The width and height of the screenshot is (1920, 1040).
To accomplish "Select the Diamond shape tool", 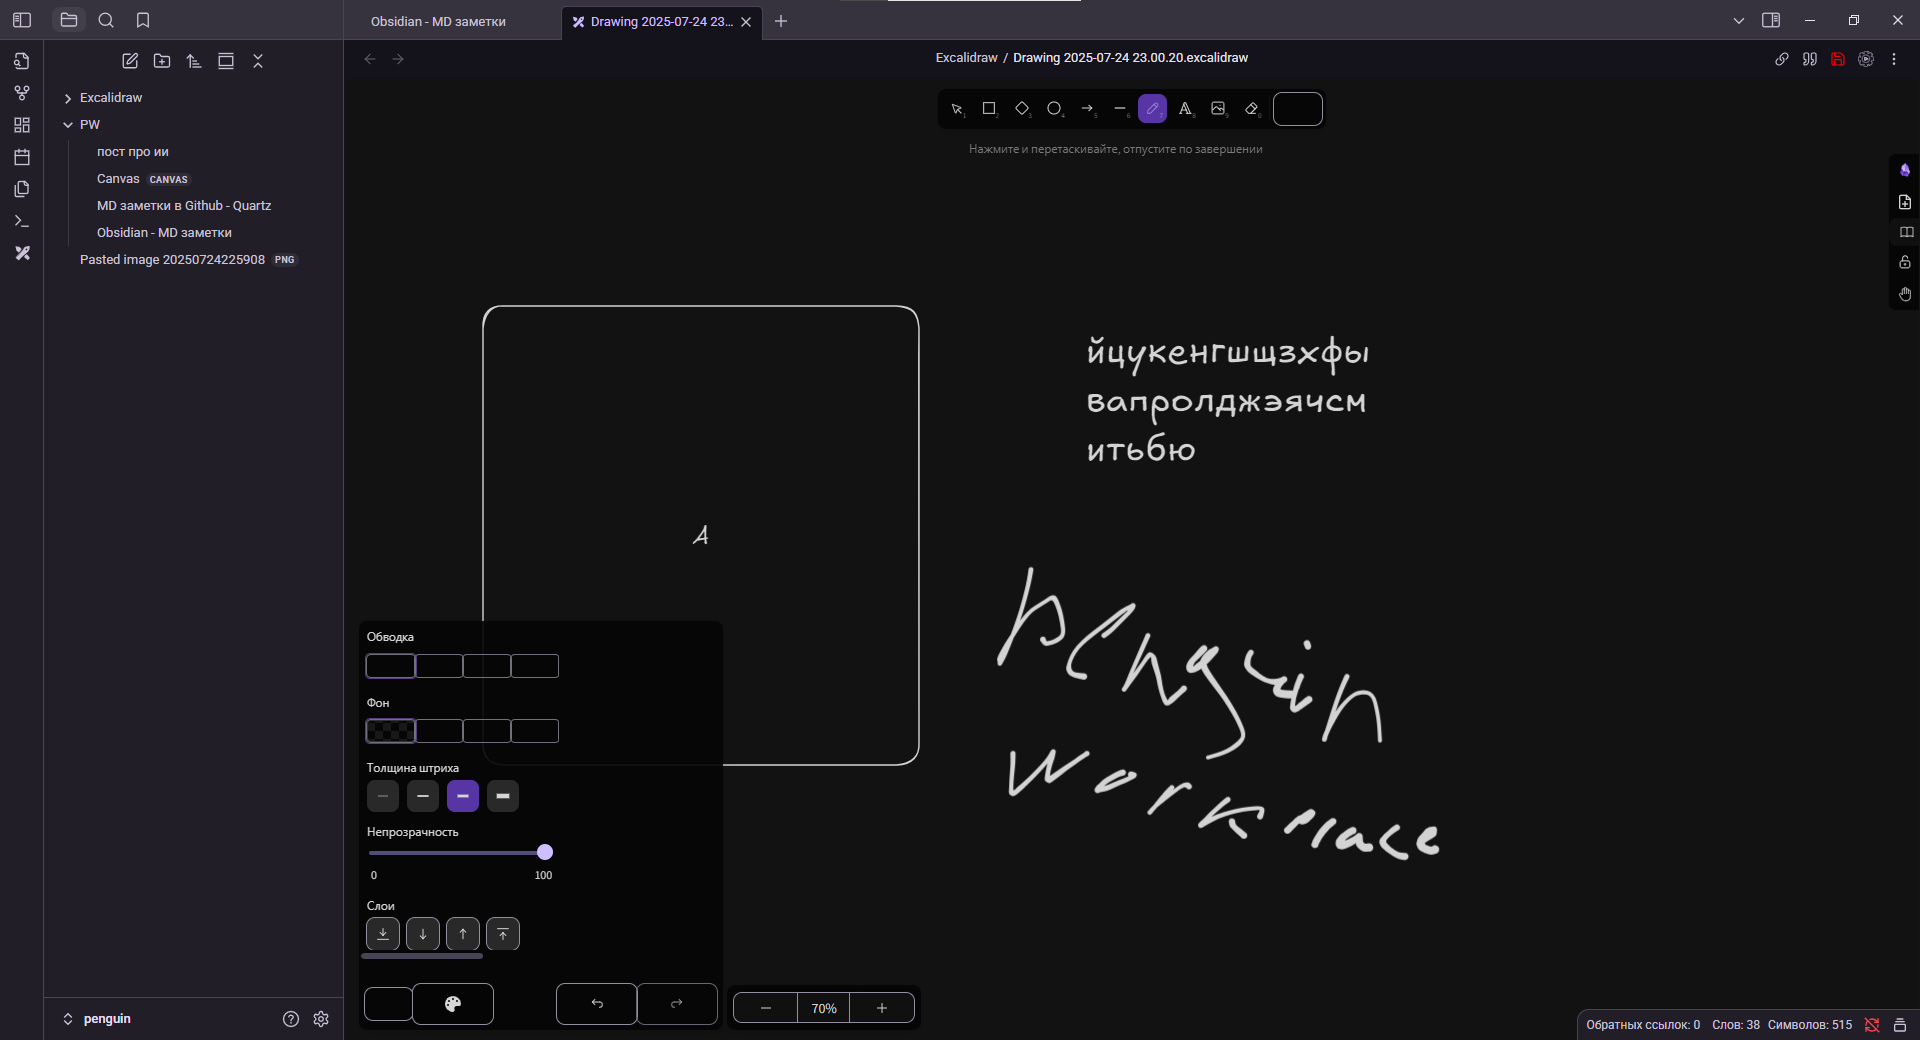I will click(1022, 109).
